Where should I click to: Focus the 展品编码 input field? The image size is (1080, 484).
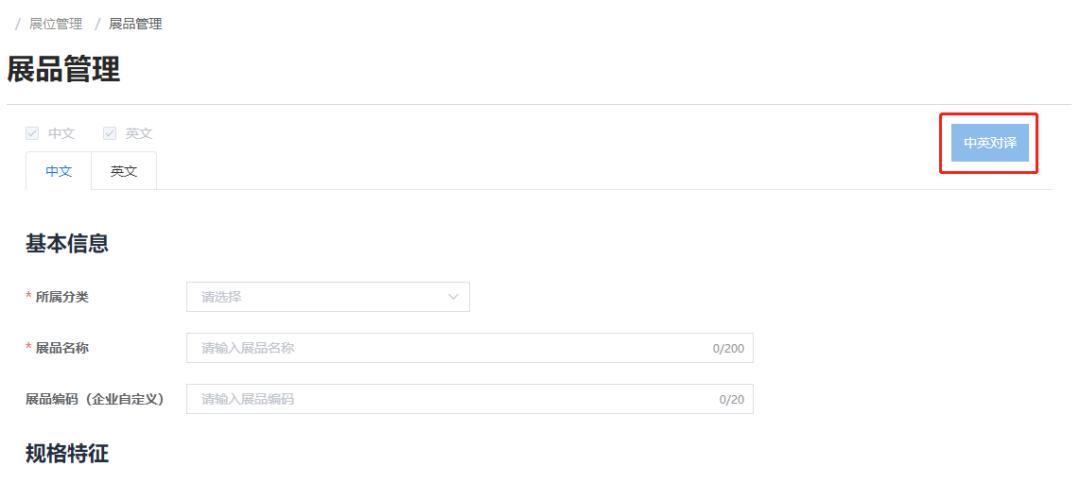[x=450, y=399]
